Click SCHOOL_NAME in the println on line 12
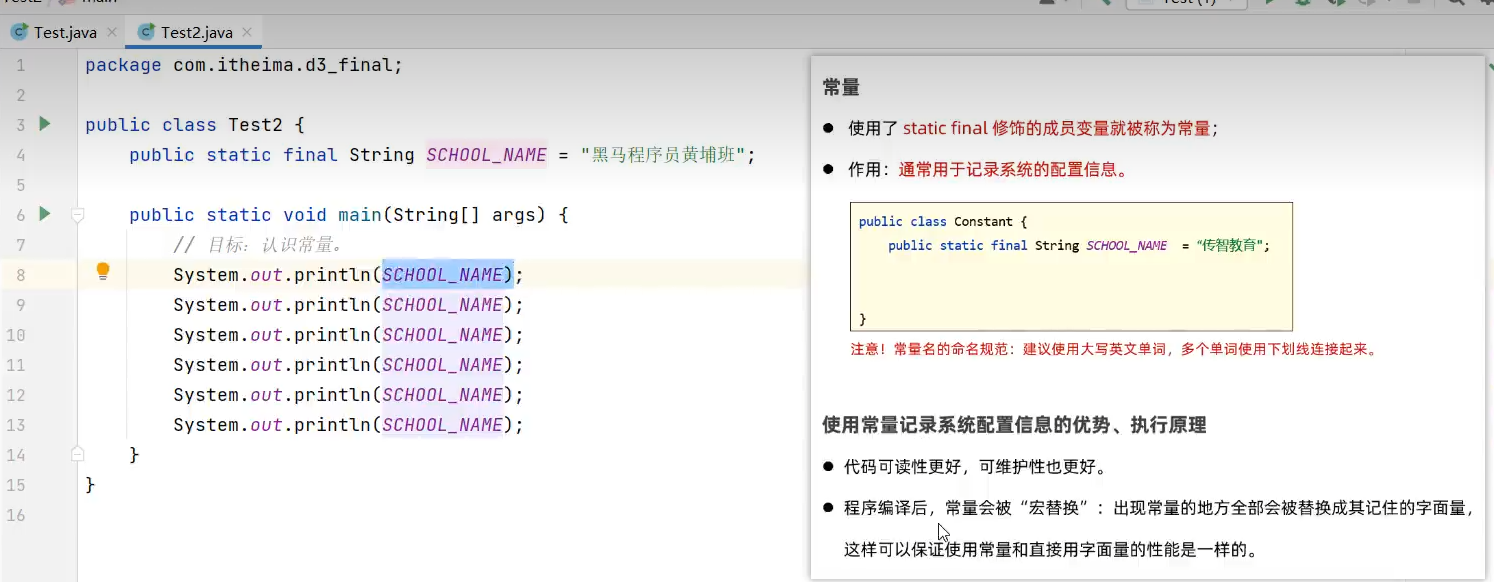This screenshot has height=582, width=1494. 443,395
